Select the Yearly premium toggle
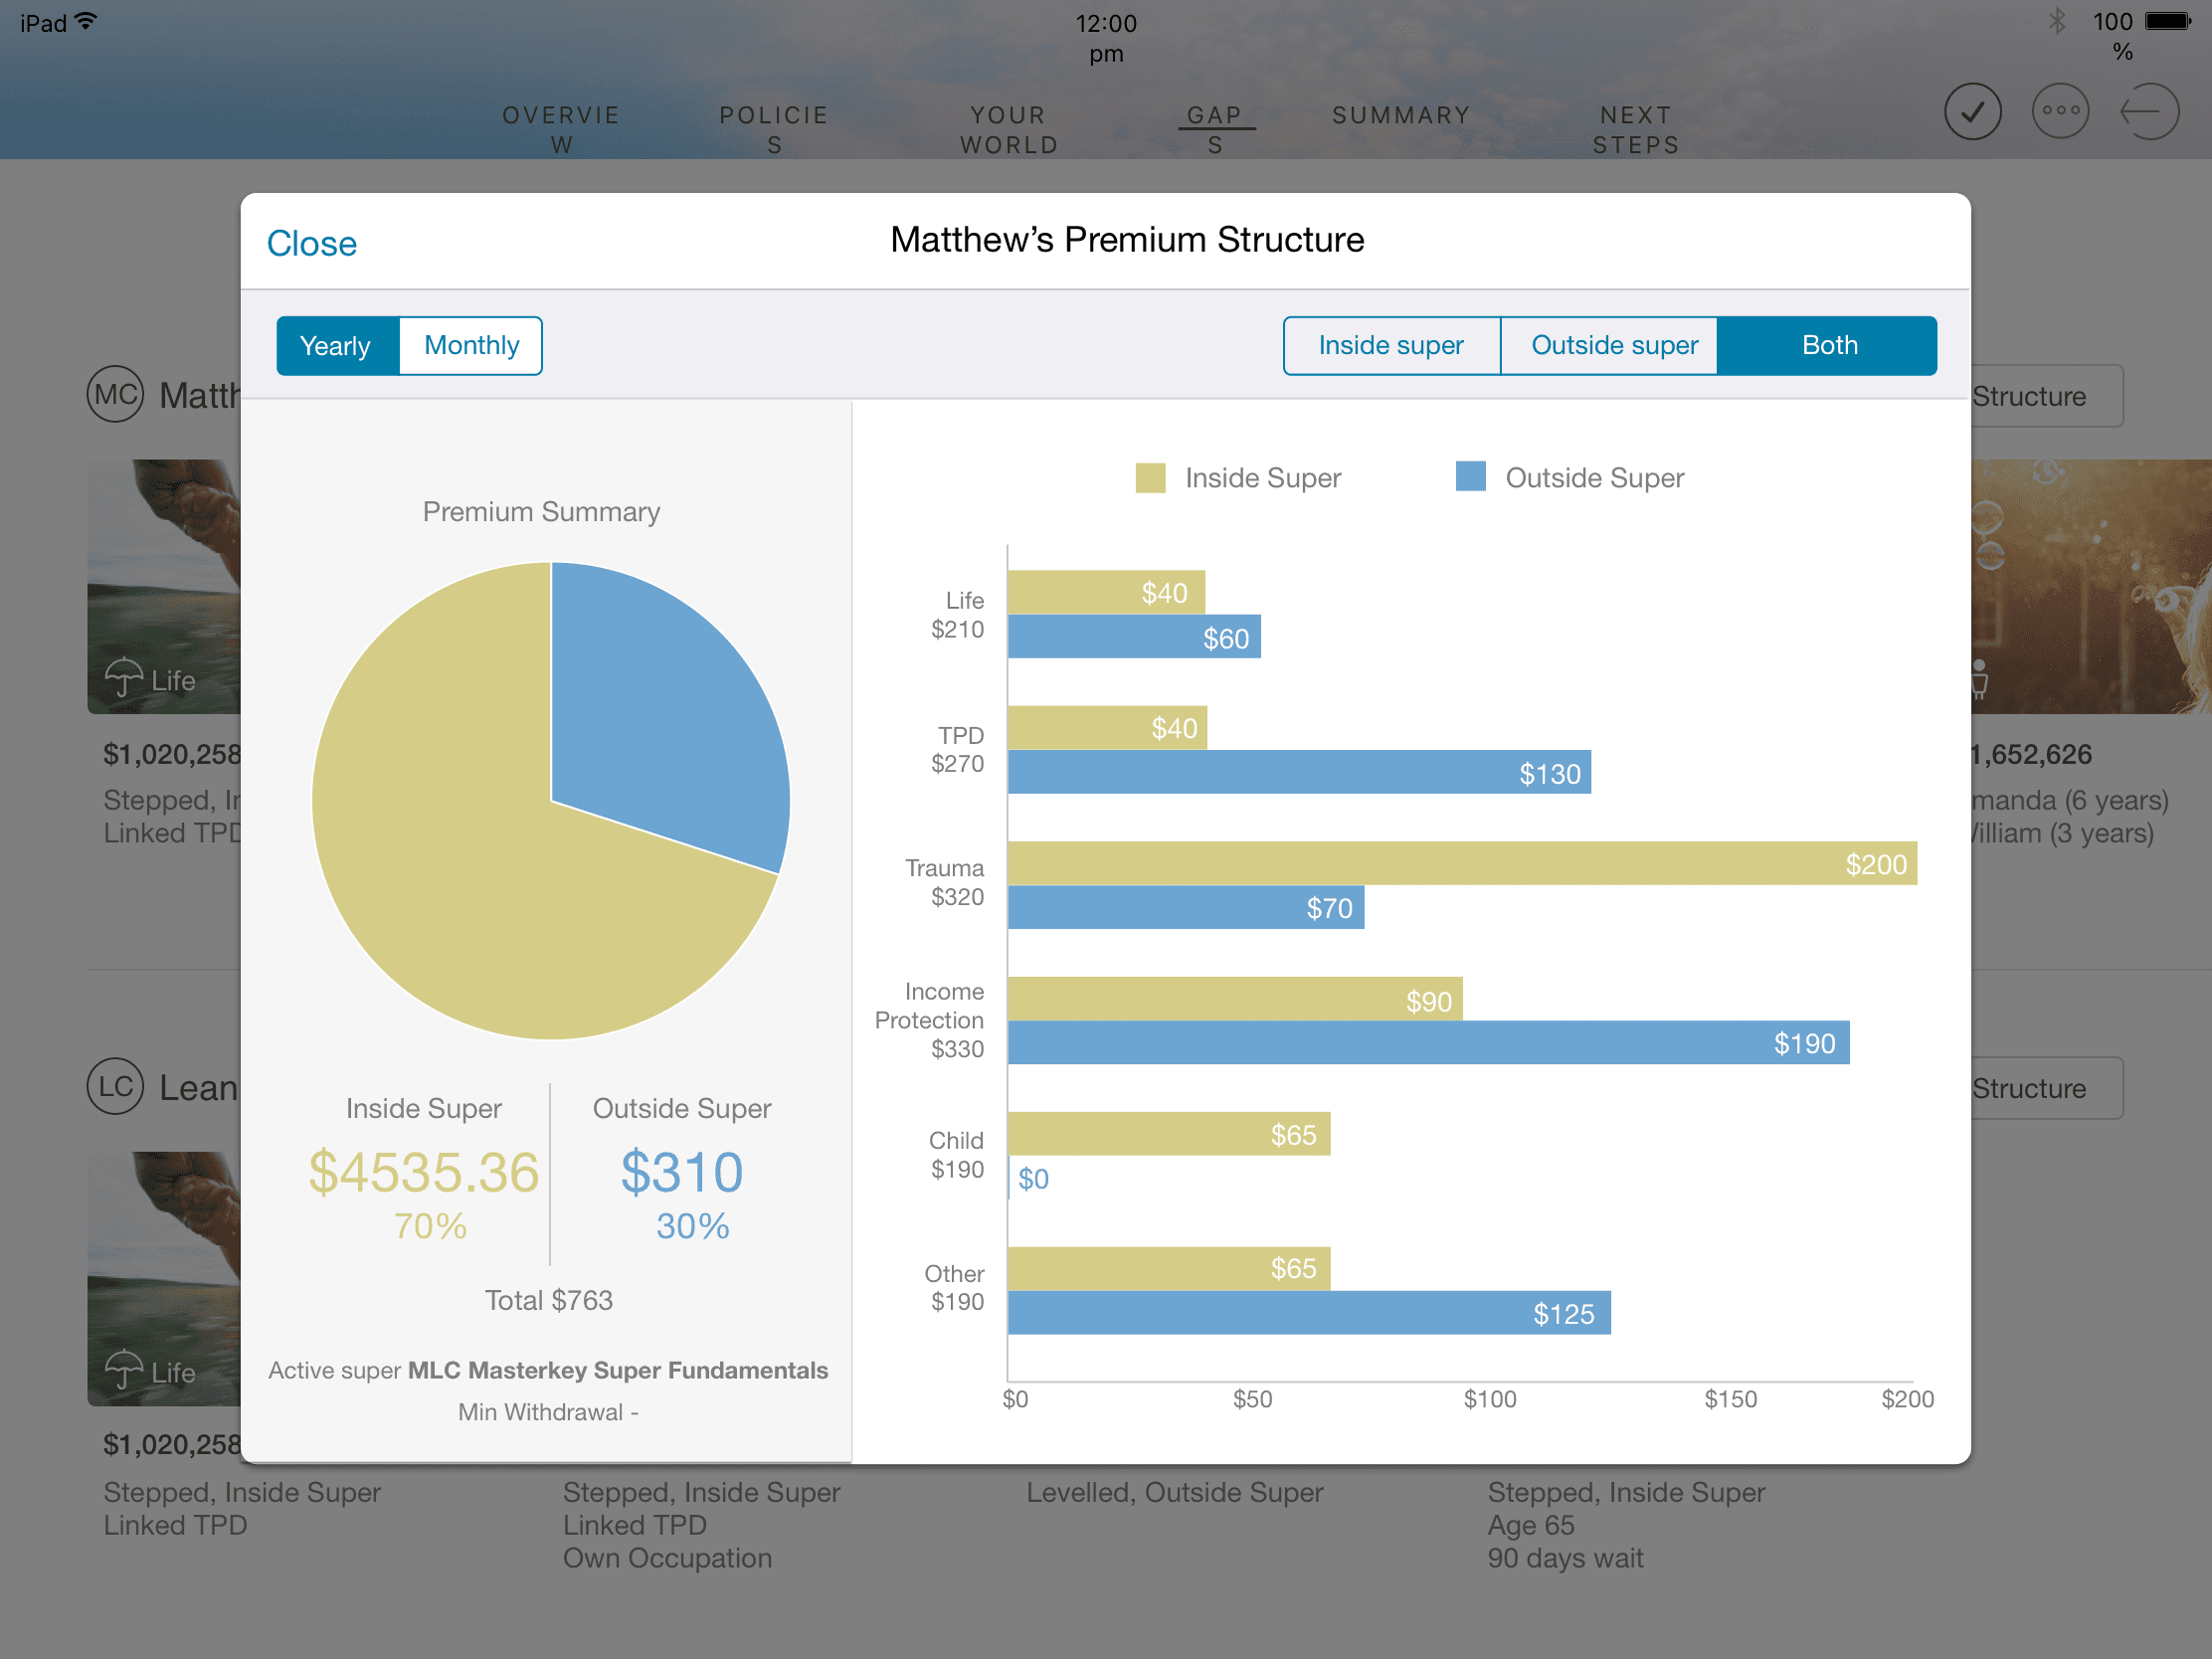Image resolution: width=2212 pixels, height=1659 pixels. point(336,346)
